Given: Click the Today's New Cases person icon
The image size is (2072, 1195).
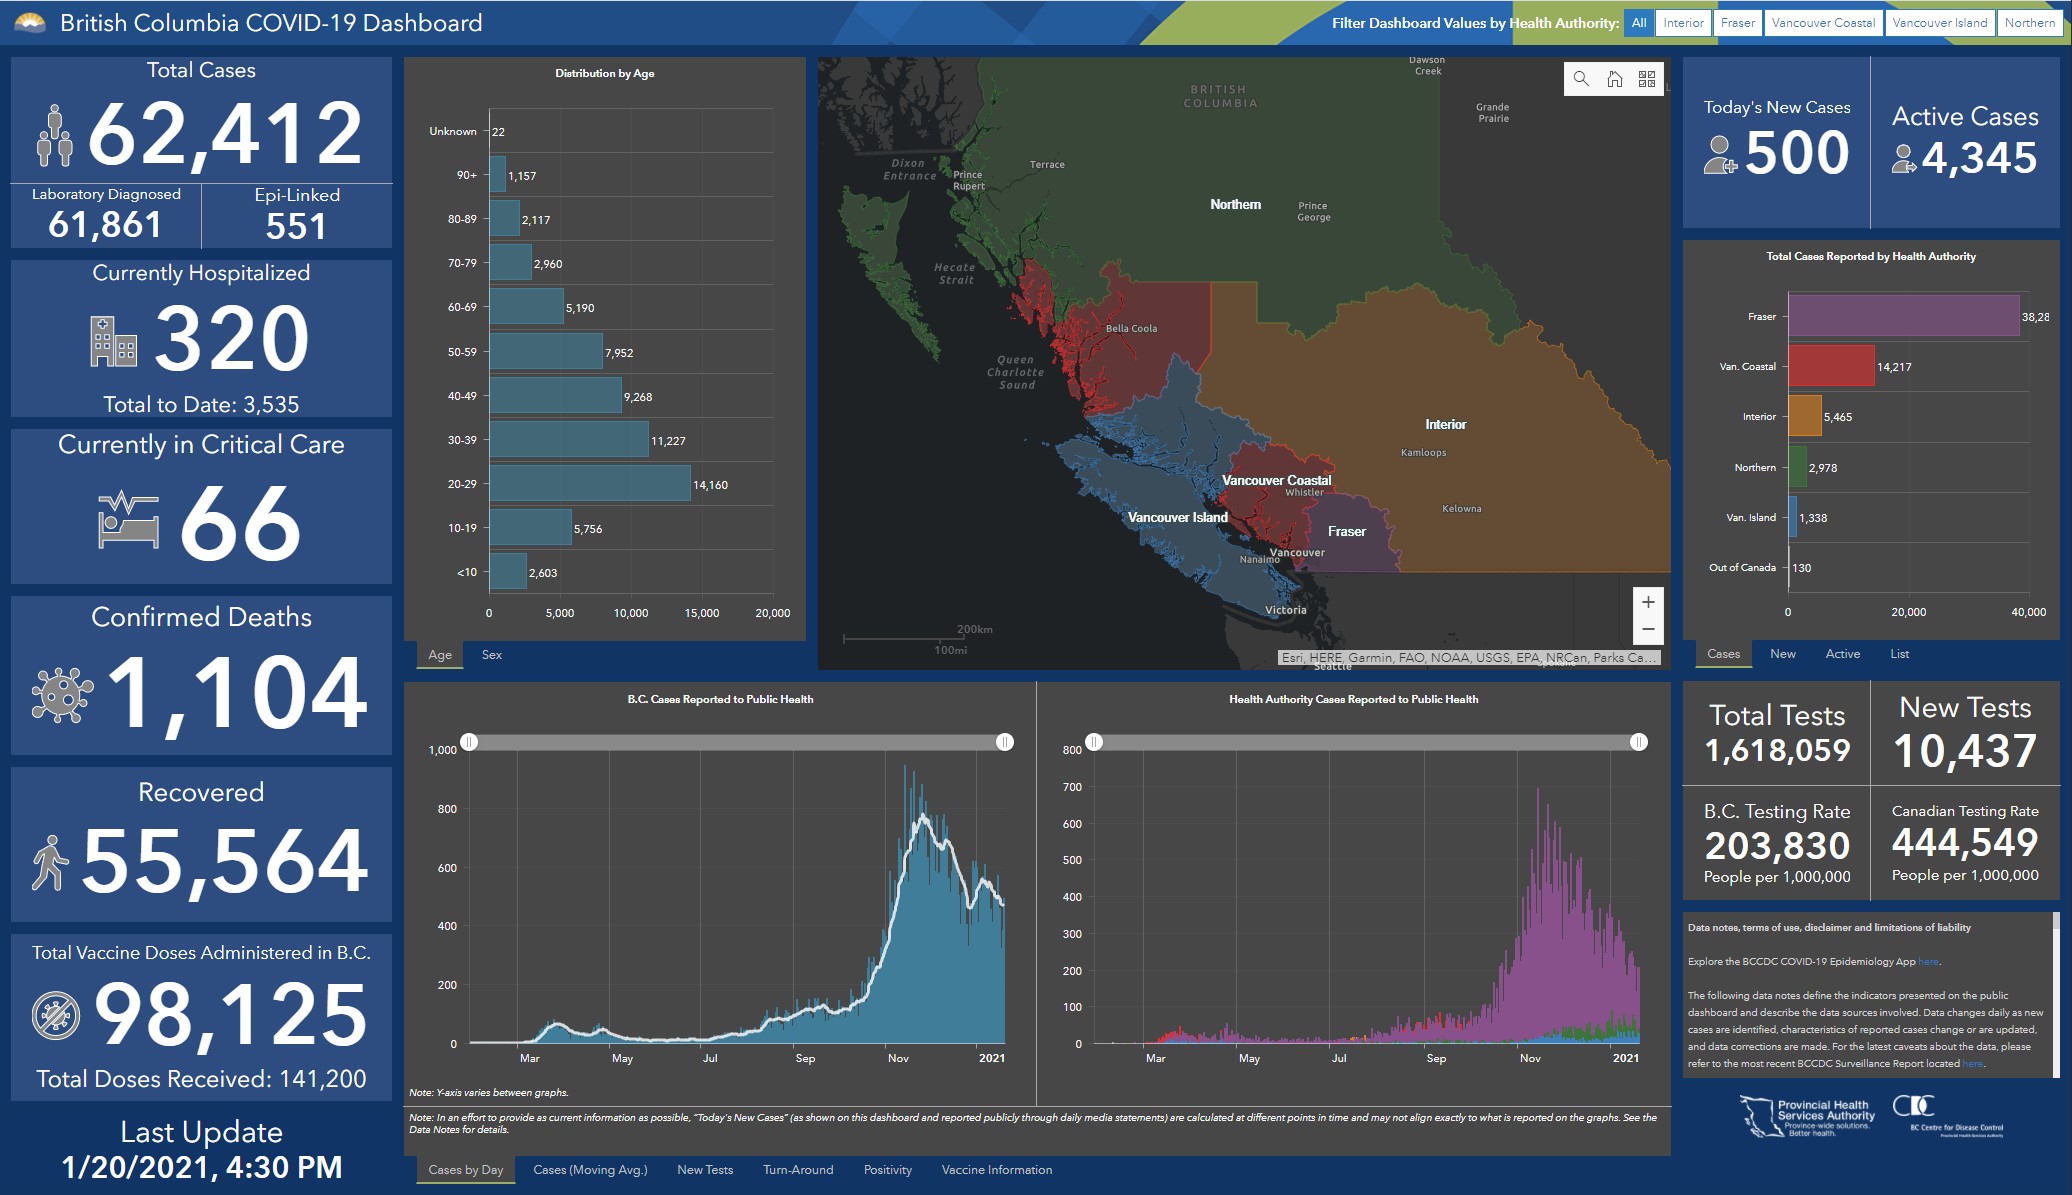Looking at the screenshot, I should (x=1720, y=155).
